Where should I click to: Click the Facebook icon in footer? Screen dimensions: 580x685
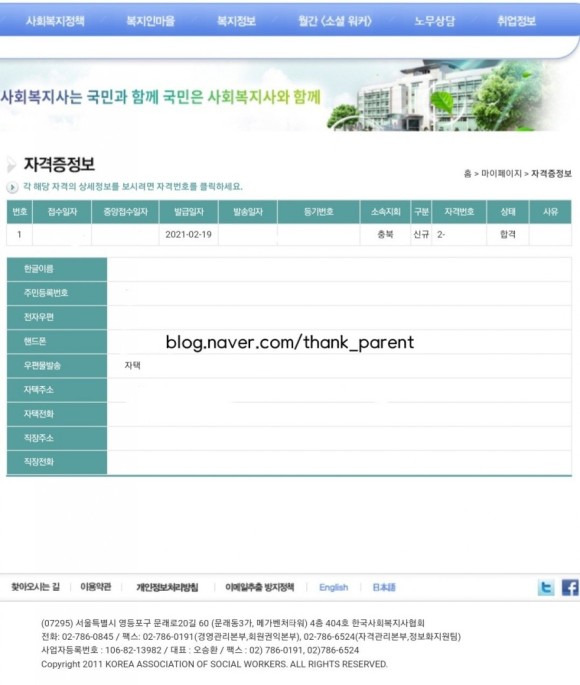pyautogui.click(x=570, y=587)
